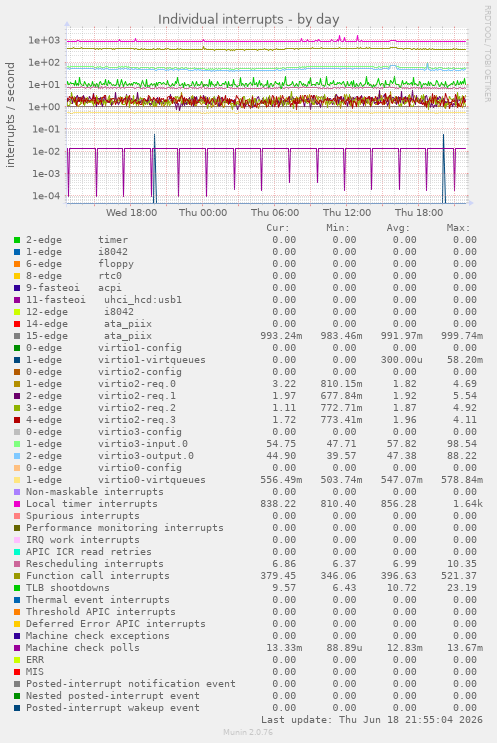
Task: Click the purple Machine check polls swatch
Action: coord(17,648)
